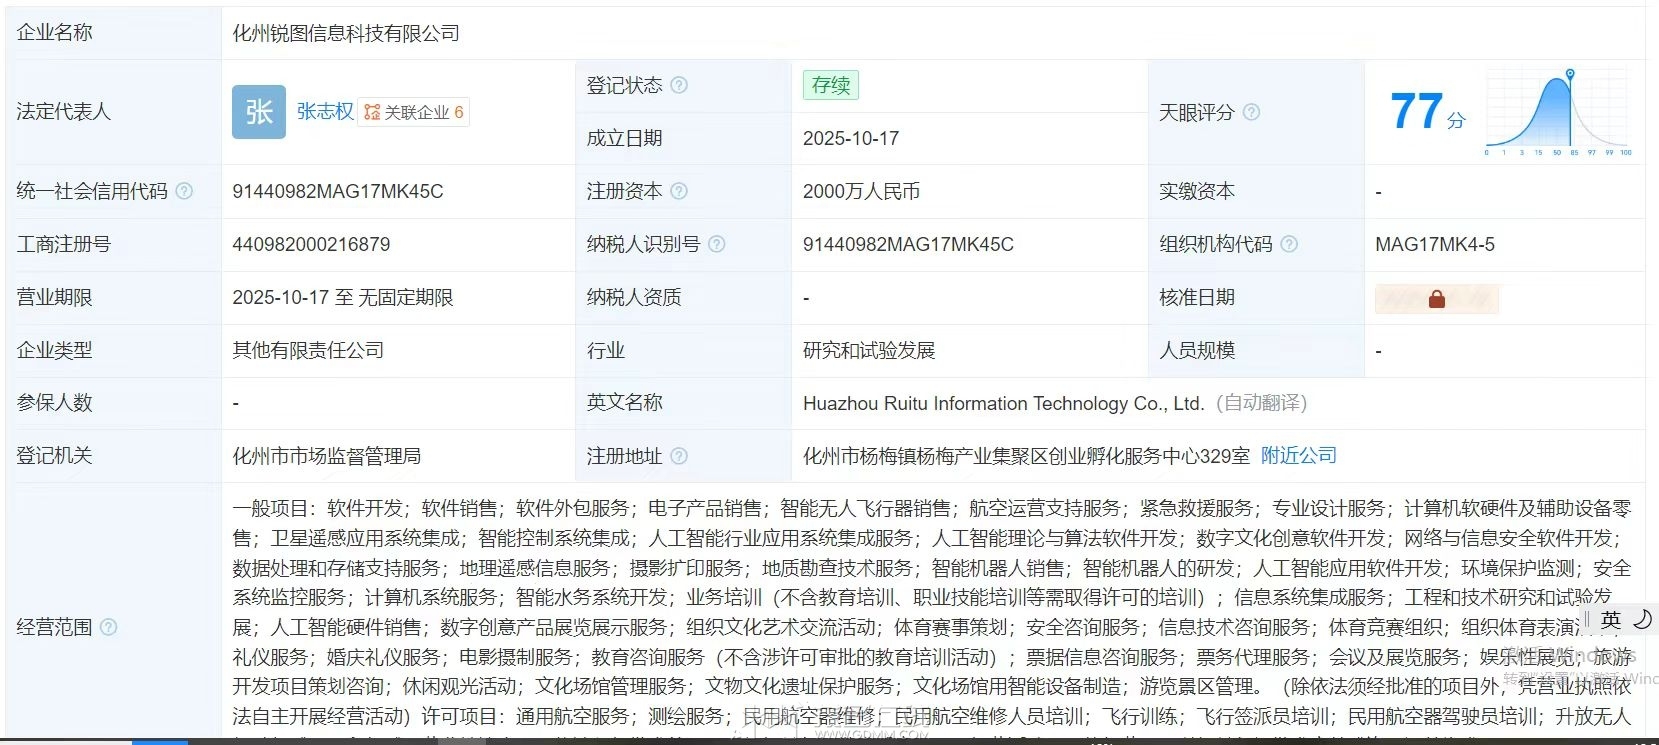Screen dimensions: 1659x745
Task: Click the score distribution curve chart
Action: coord(1558,112)
